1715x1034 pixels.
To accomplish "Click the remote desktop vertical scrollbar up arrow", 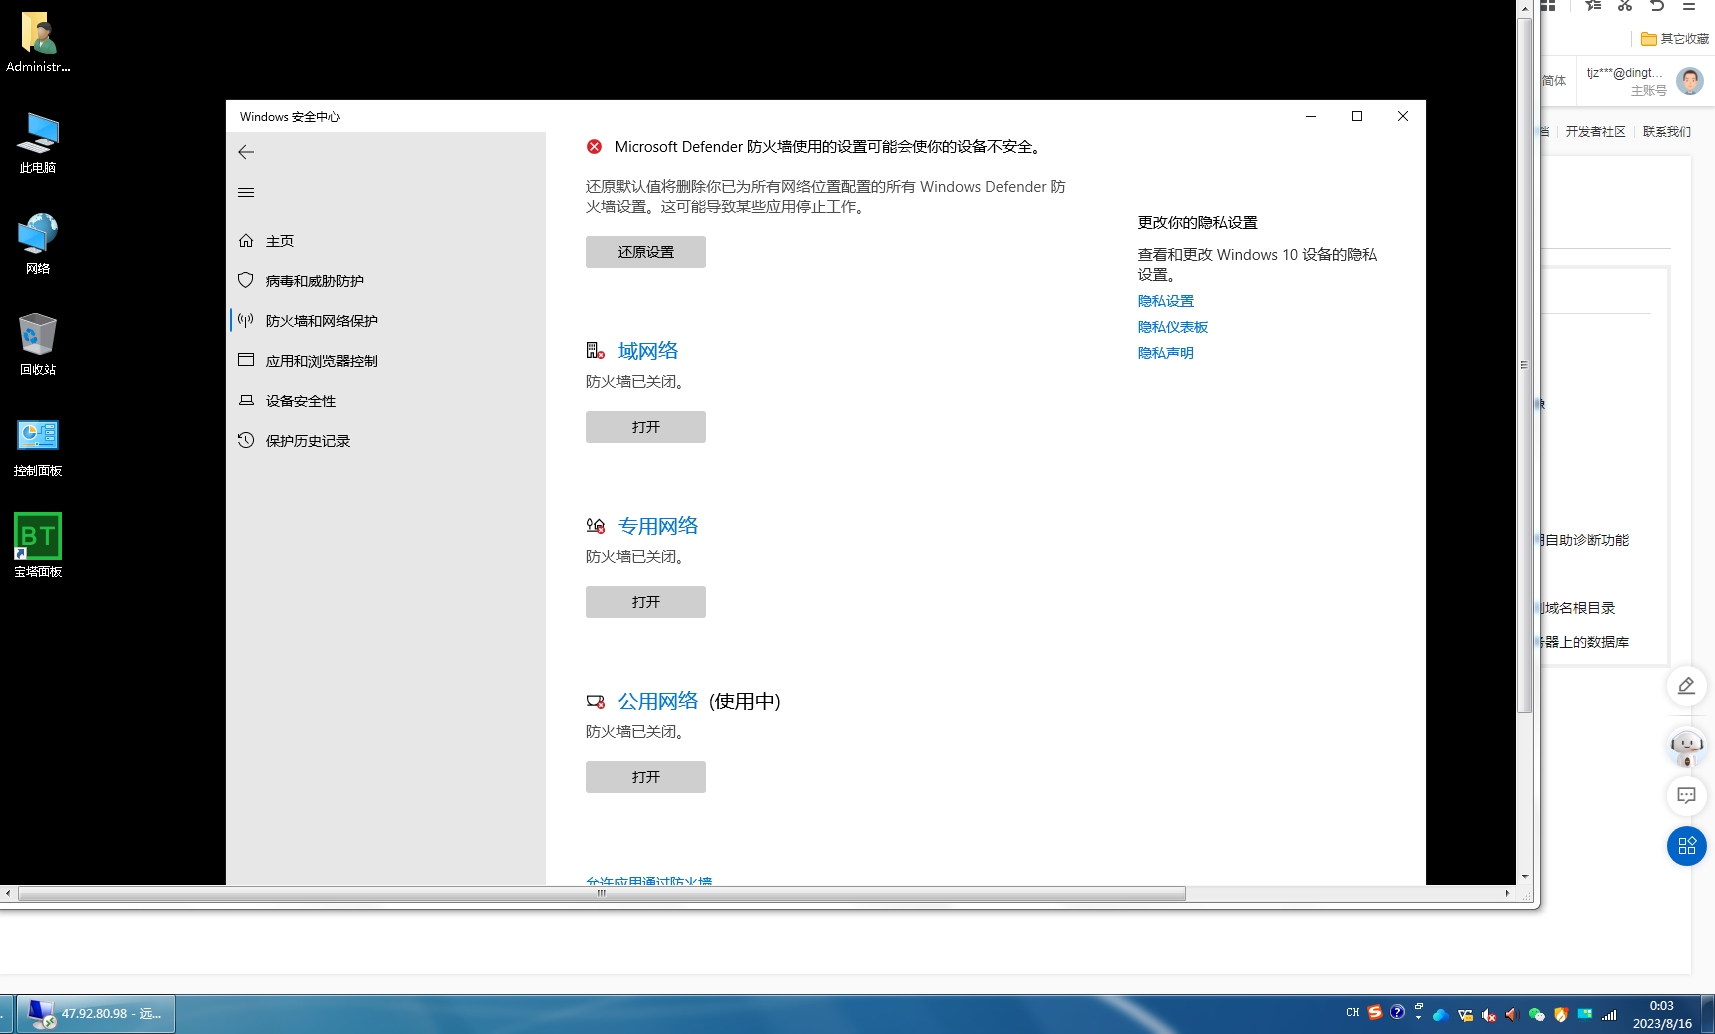I will pyautogui.click(x=1525, y=8).
